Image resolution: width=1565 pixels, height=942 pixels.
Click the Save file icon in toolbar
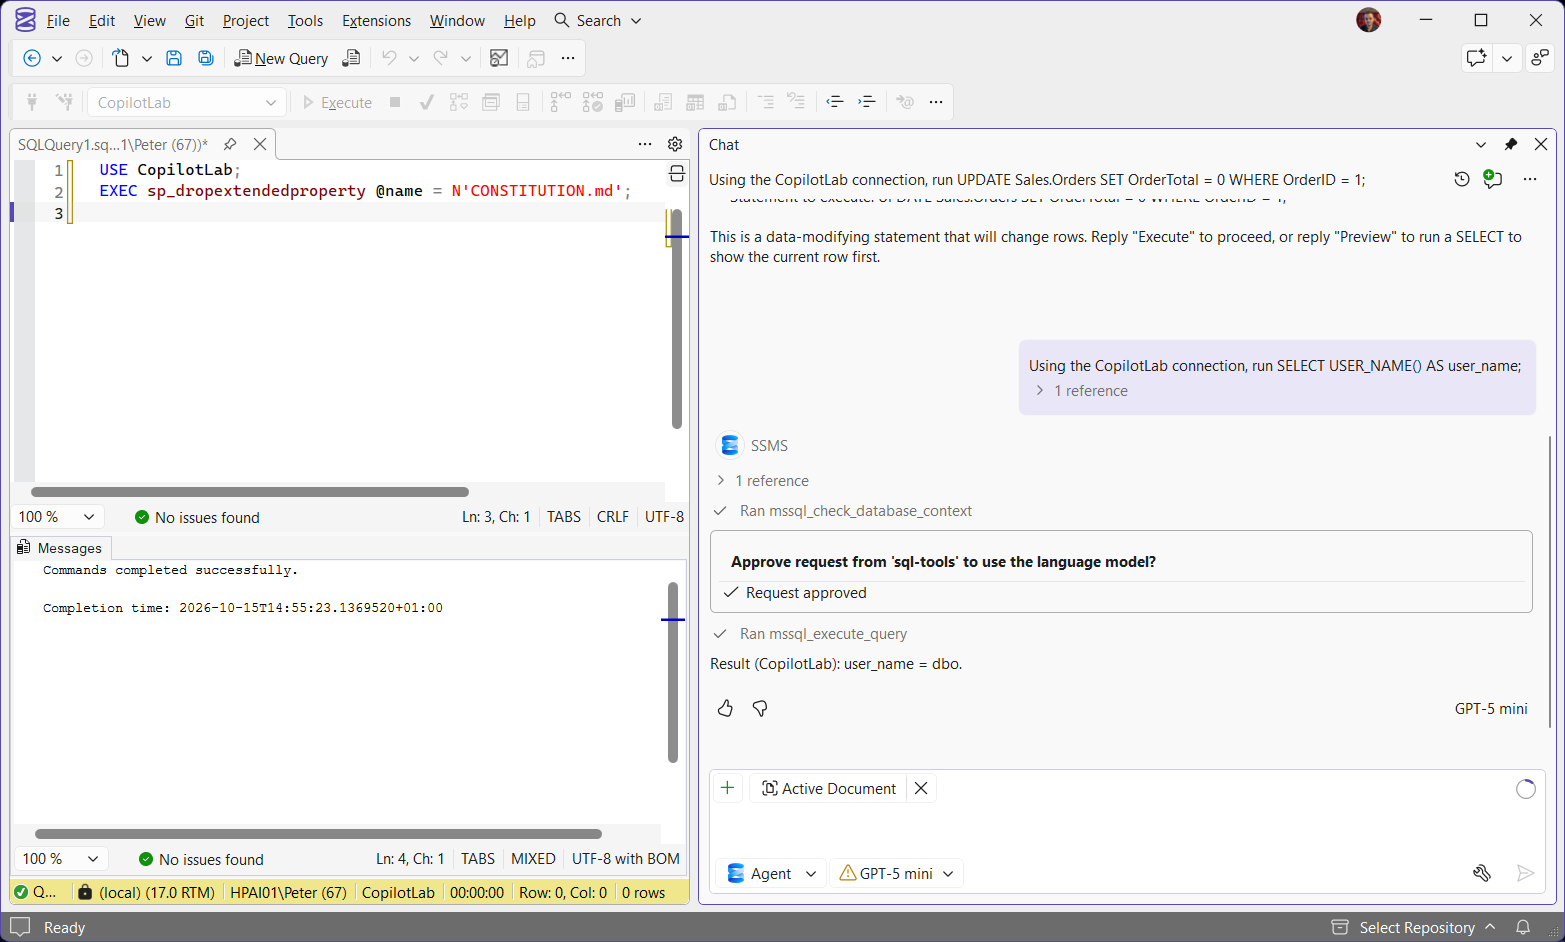point(174,58)
